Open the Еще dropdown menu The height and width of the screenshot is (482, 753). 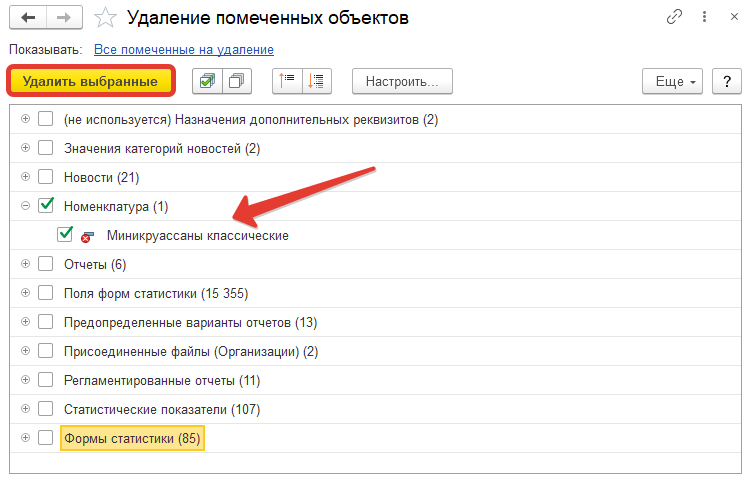[672, 81]
